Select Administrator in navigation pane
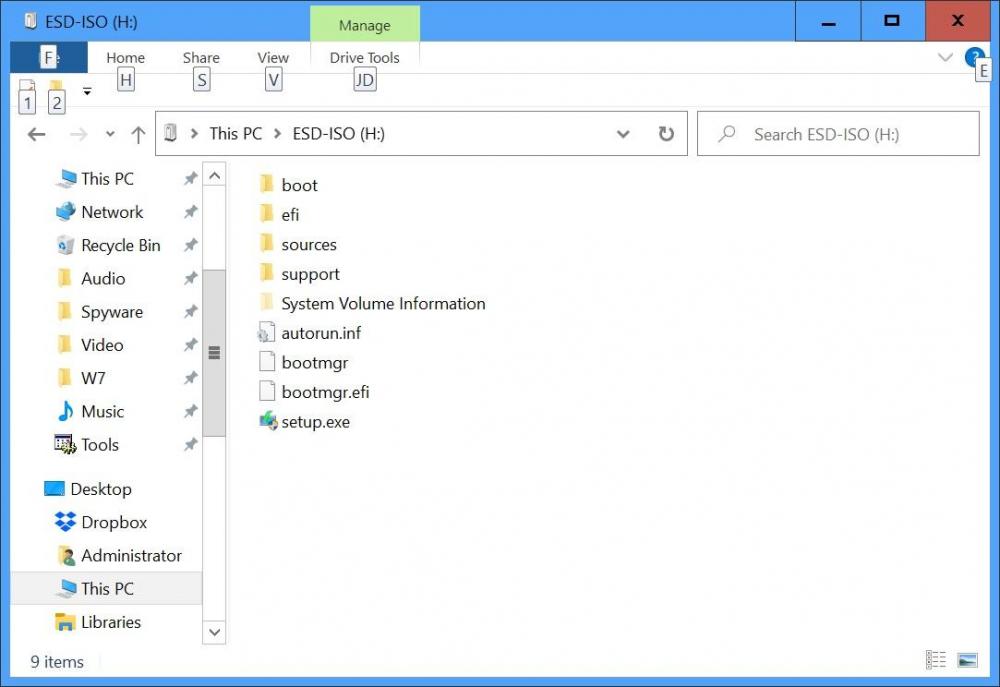The height and width of the screenshot is (687, 1000). [131, 555]
